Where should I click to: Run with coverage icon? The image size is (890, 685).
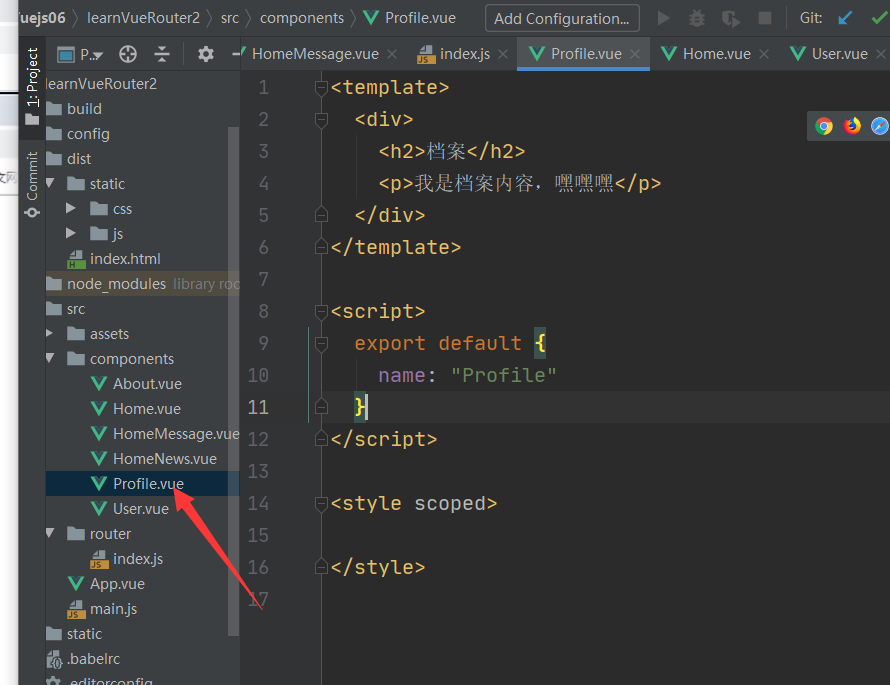pos(731,19)
